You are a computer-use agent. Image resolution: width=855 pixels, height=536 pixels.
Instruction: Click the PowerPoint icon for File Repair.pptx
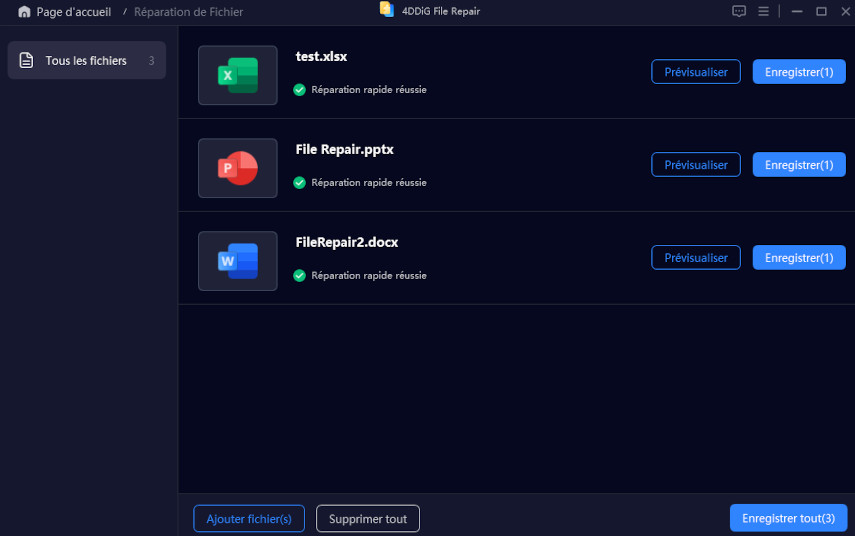click(238, 168)
